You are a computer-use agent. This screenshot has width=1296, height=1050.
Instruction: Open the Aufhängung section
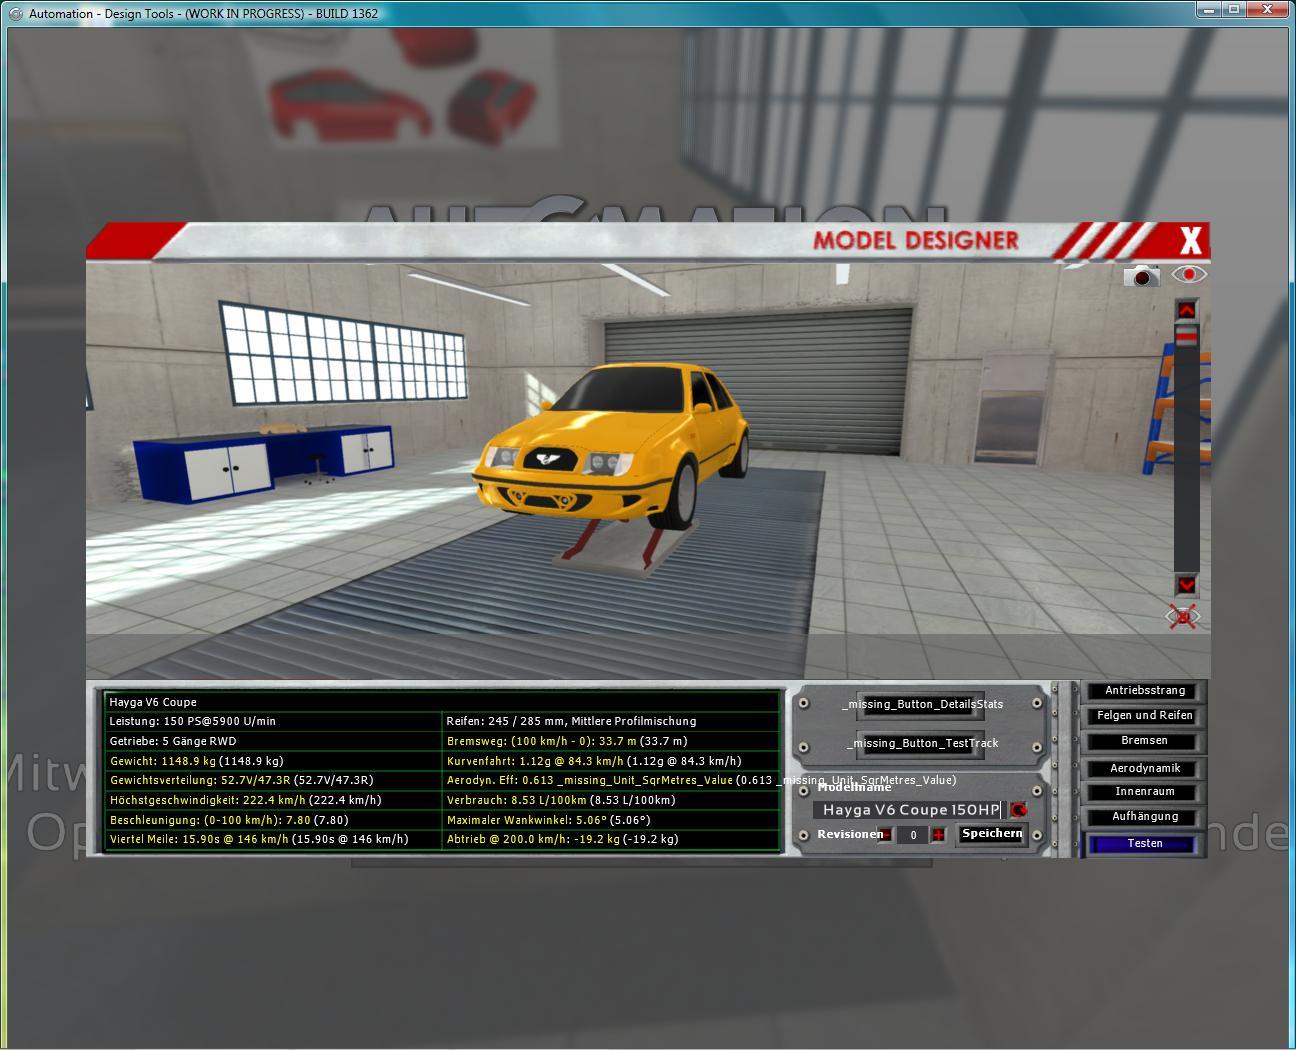tap(1145, 817)
